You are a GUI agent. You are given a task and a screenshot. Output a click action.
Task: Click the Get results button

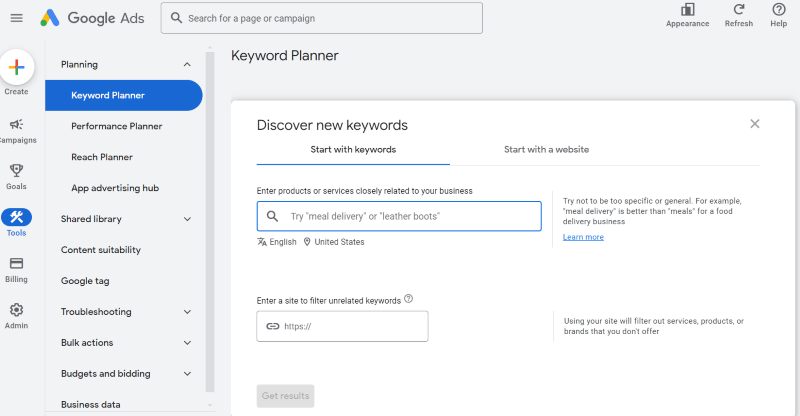pos(285,396)
